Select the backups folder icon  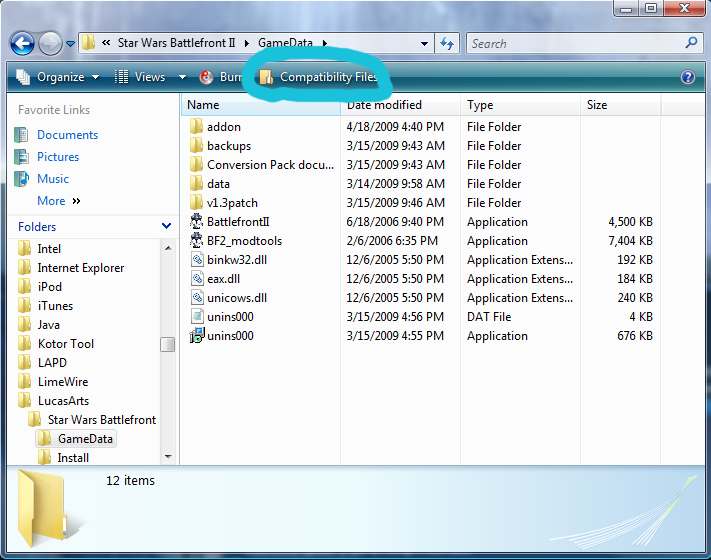tap(196, 145)
